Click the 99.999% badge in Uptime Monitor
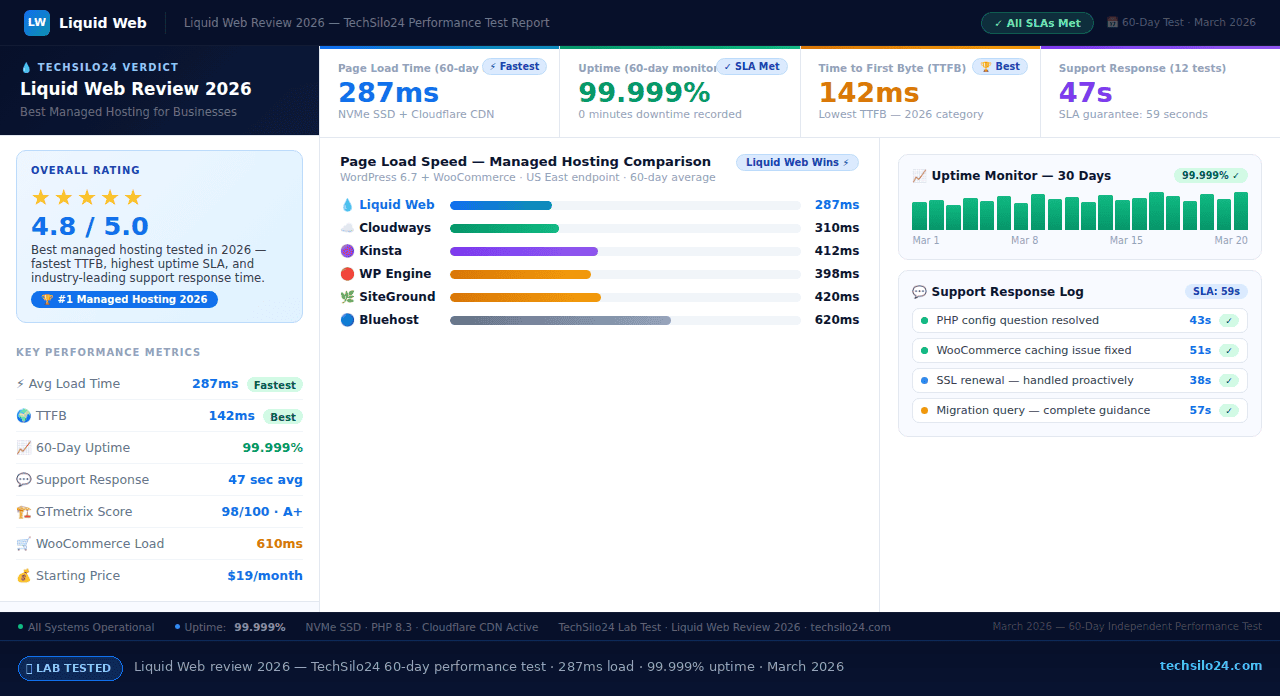 pos(1211,175)
